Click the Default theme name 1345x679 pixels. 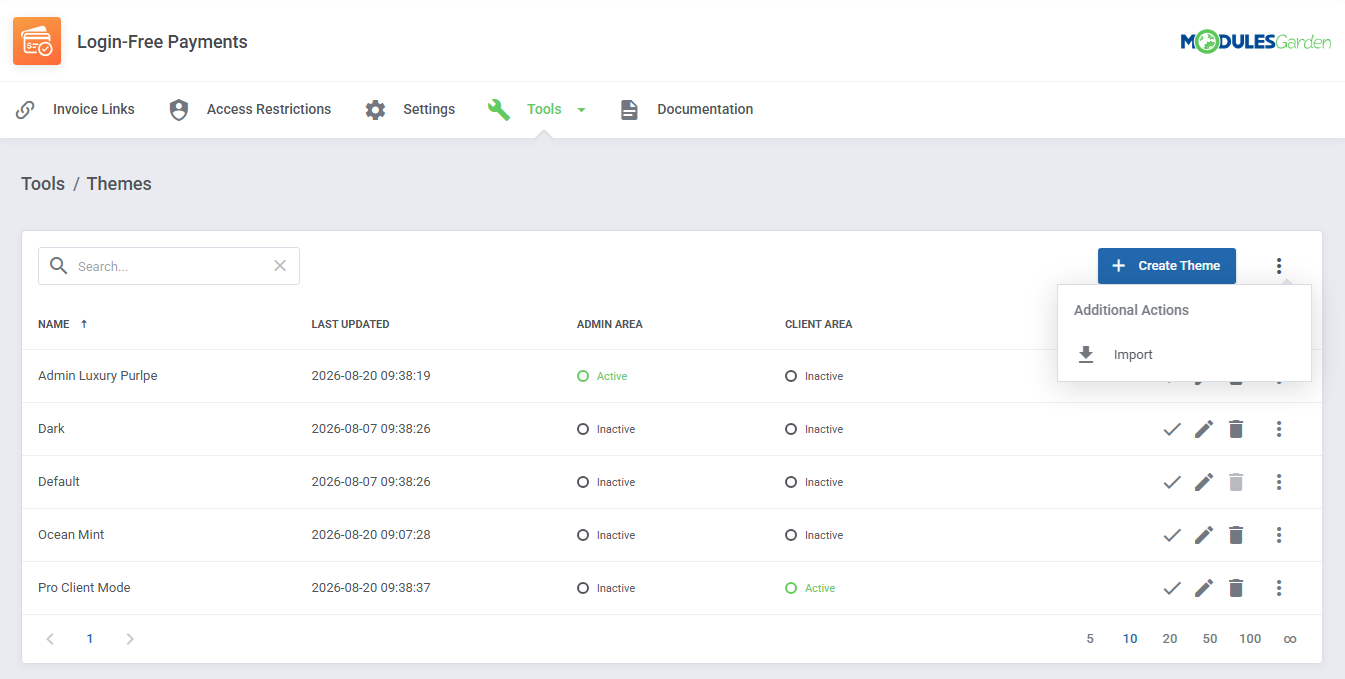(x=59, y=482)
